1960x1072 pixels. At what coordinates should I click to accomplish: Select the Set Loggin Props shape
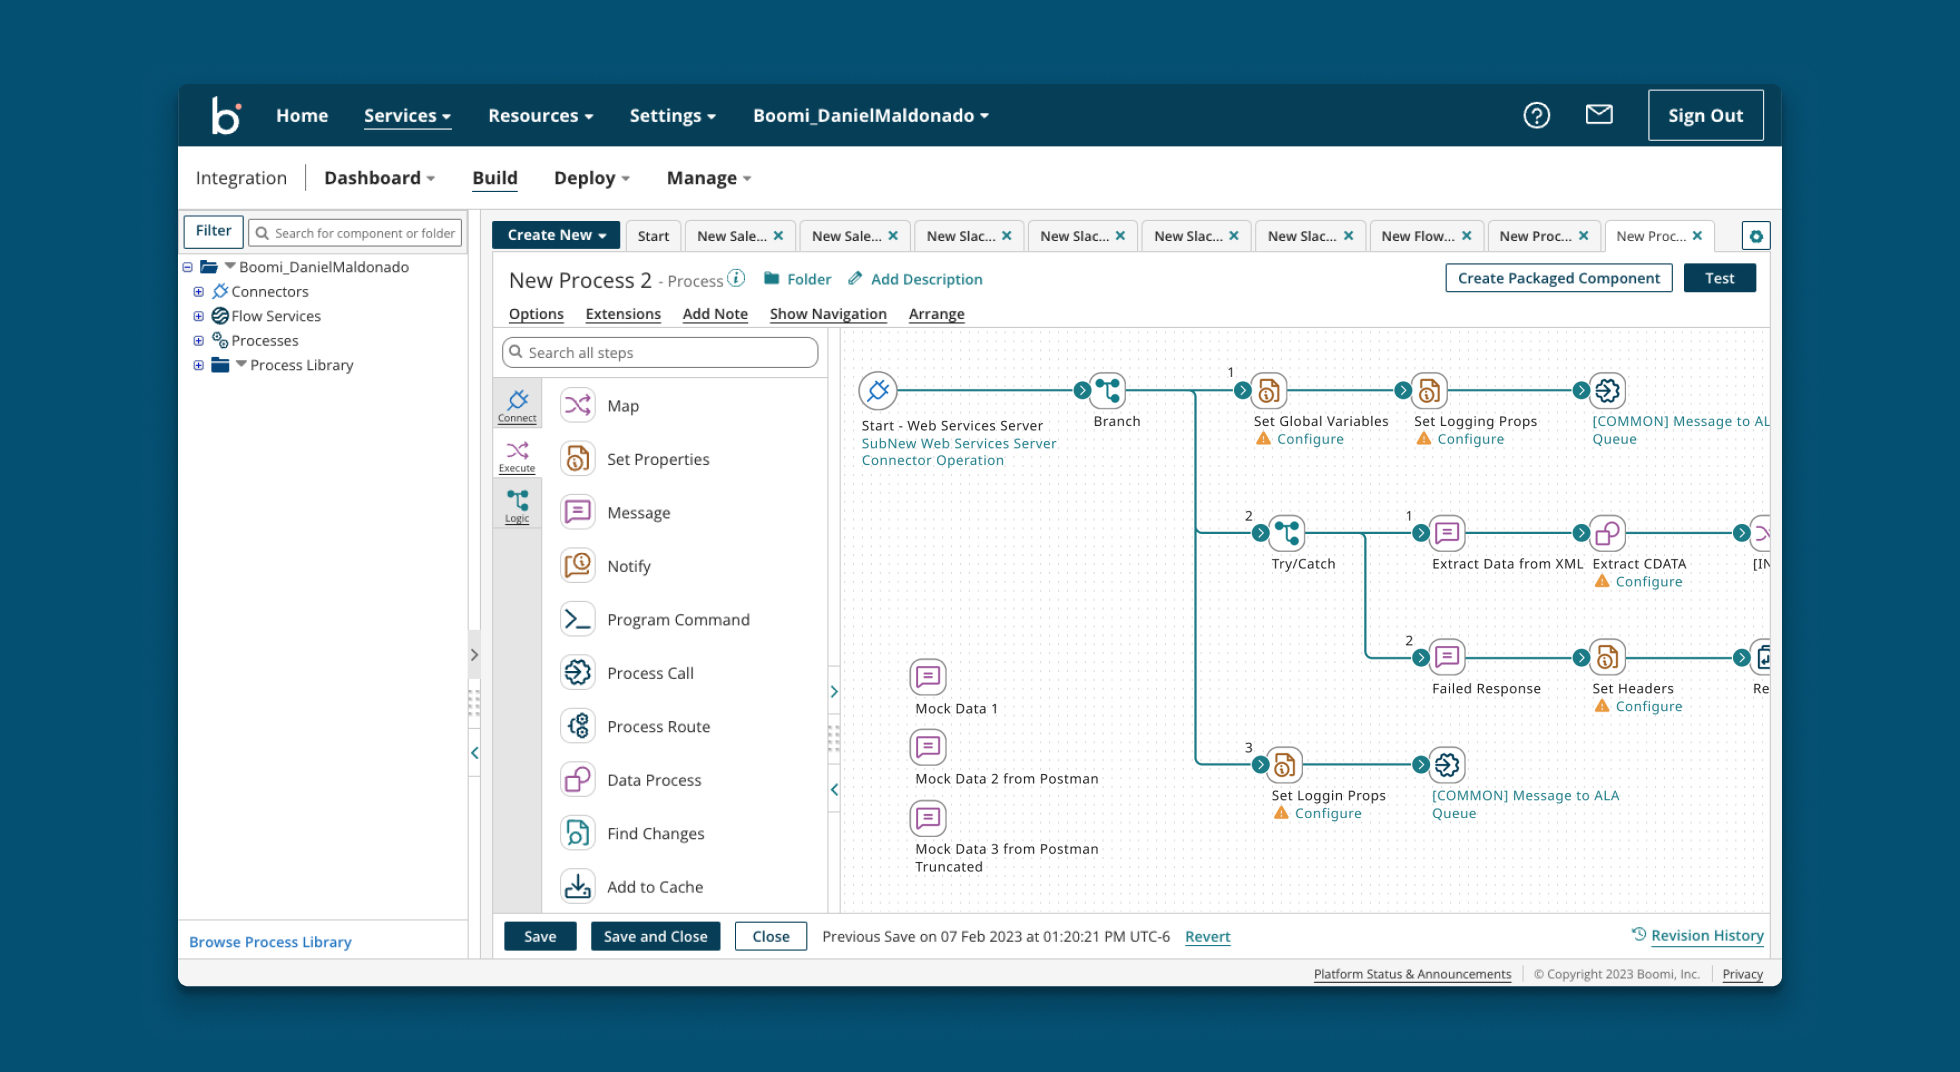coord(1285,765)
